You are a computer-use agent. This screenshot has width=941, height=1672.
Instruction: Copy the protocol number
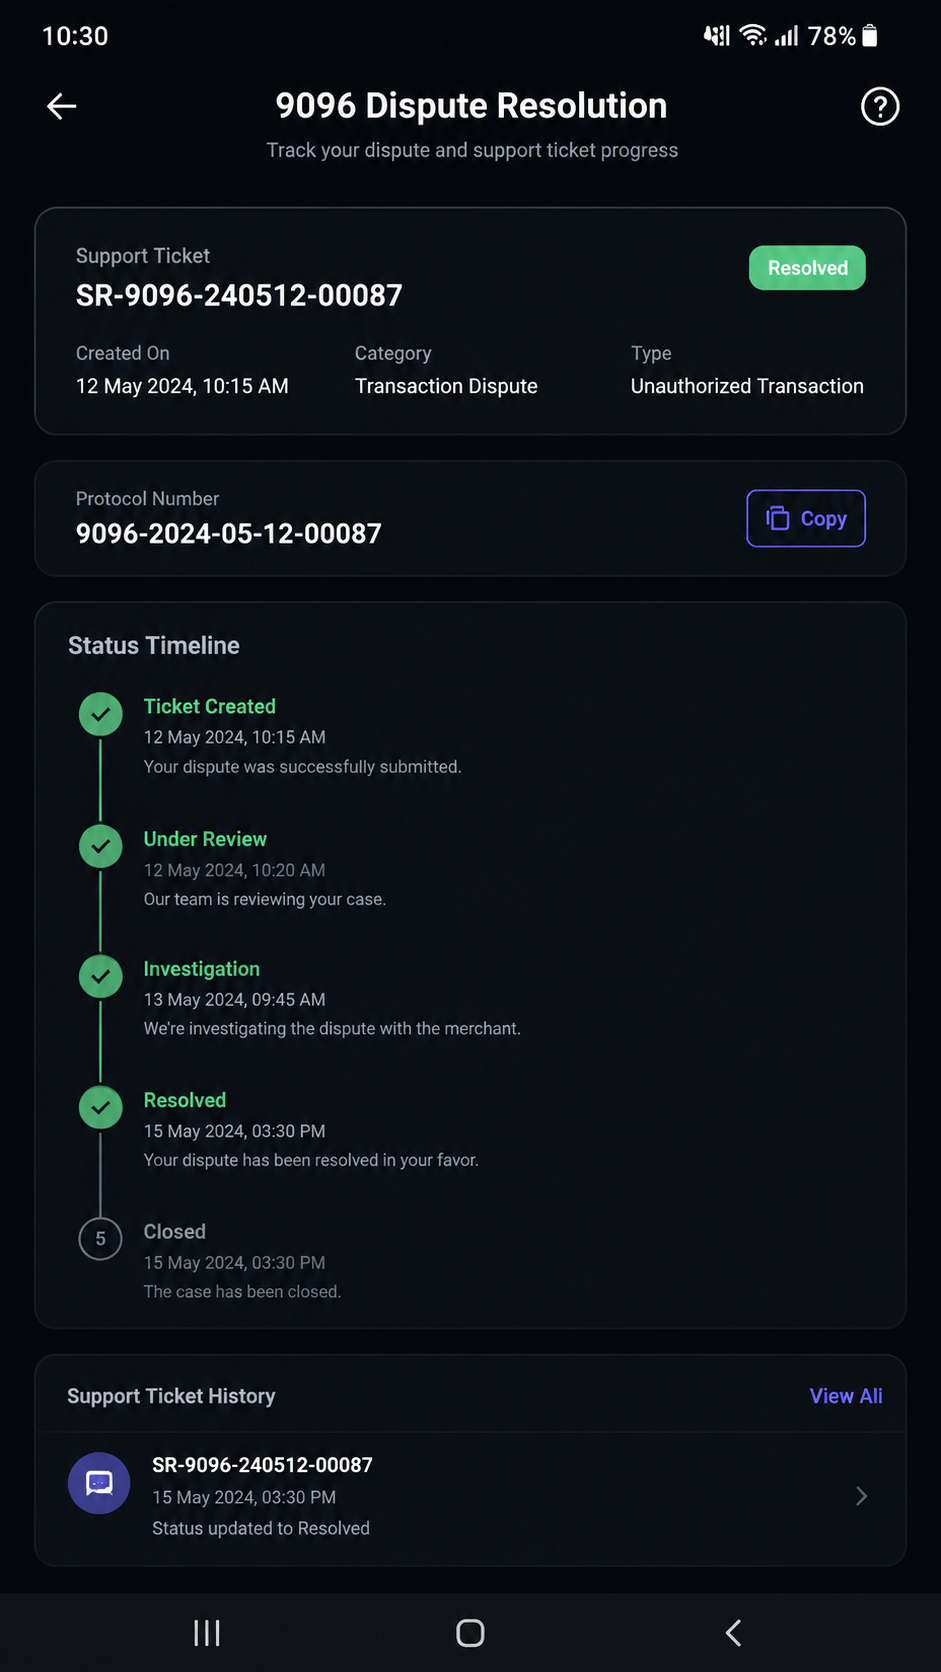(806, 518)
